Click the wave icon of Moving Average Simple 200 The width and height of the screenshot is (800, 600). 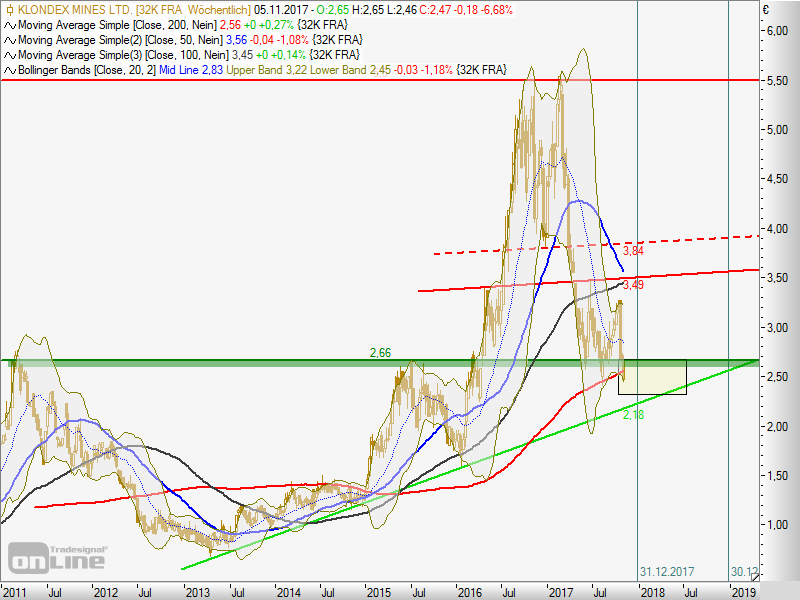tap(10, 25)
